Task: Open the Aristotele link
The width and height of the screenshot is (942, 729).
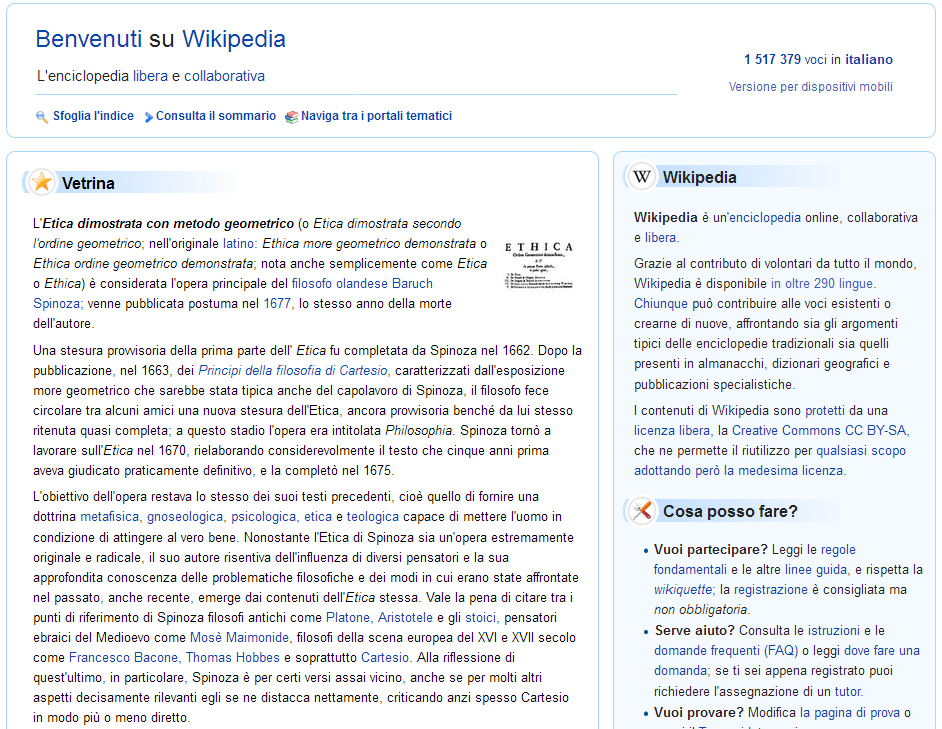Action: pyautogui.click(x=405, y=617)
